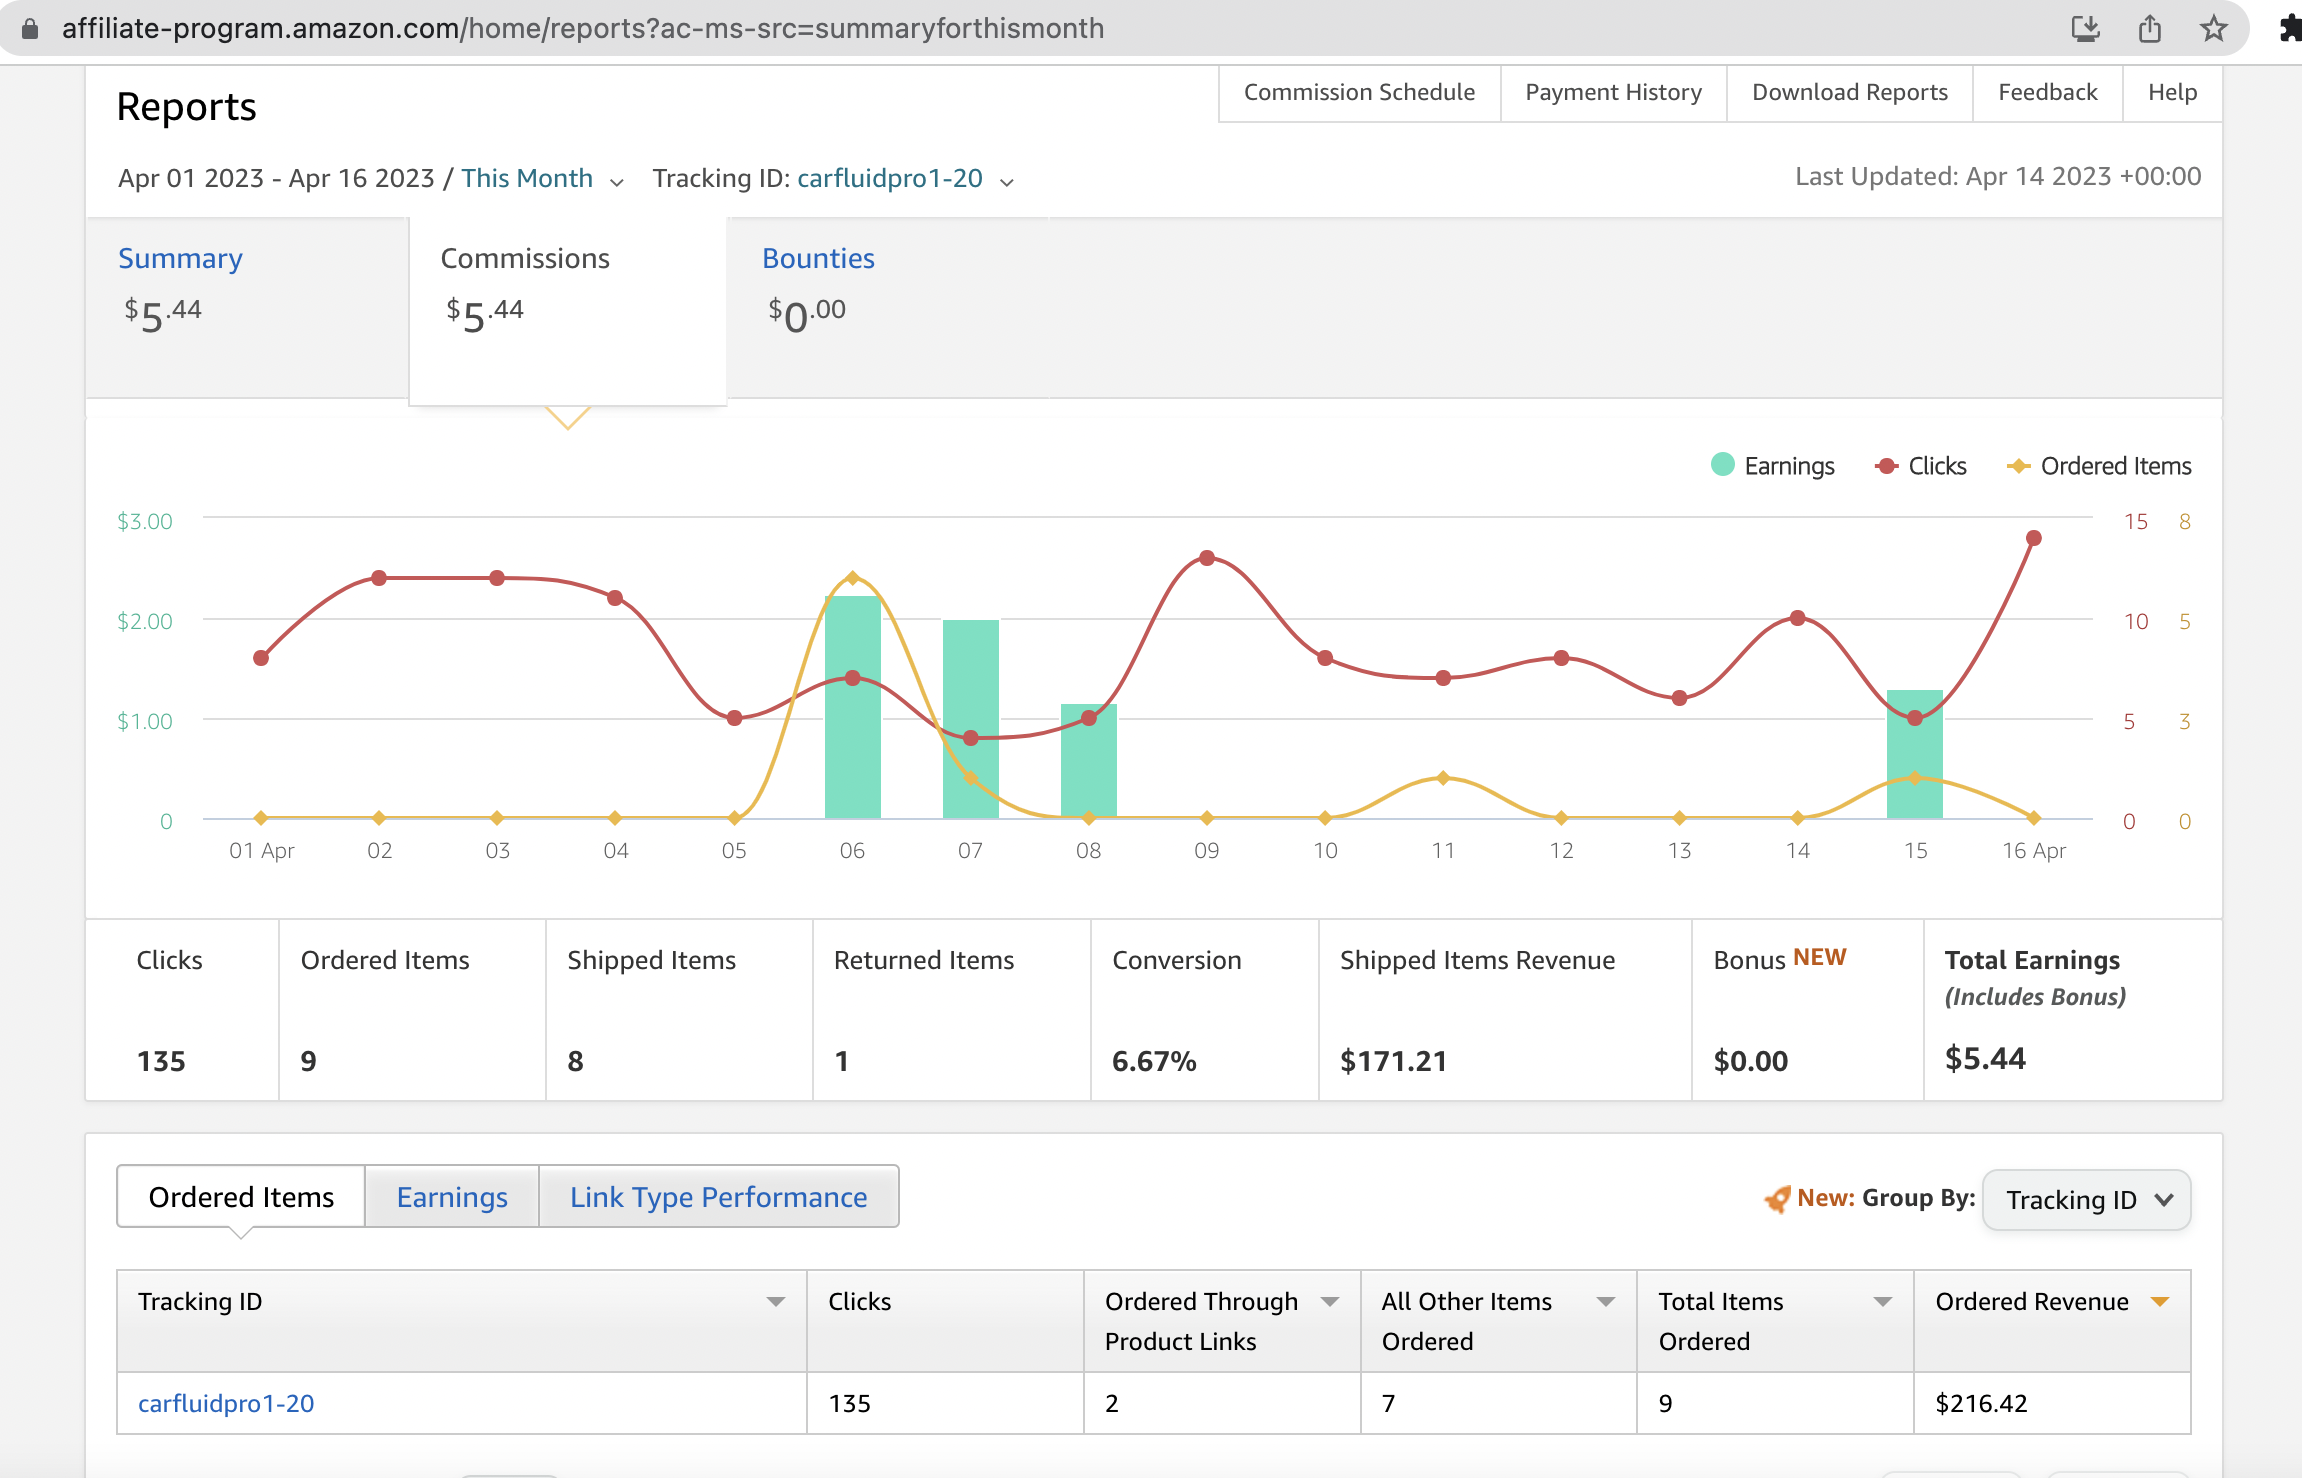This screenshot has width=2302, height=1478.
Task: Click the Returned Items value 1
Action: (842, 1061)
